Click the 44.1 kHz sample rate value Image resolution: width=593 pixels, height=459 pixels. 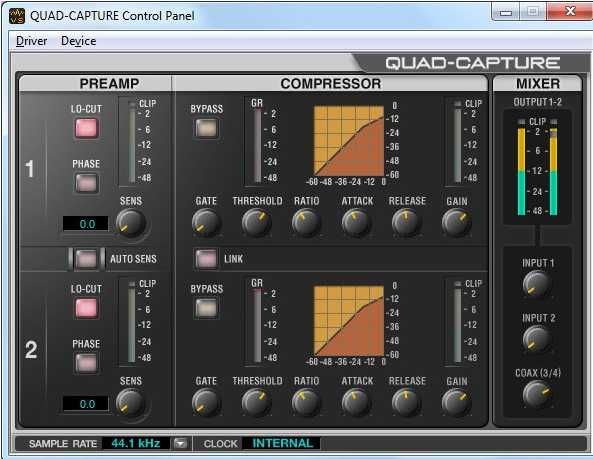pyautogui.click(x=136, y=443)
